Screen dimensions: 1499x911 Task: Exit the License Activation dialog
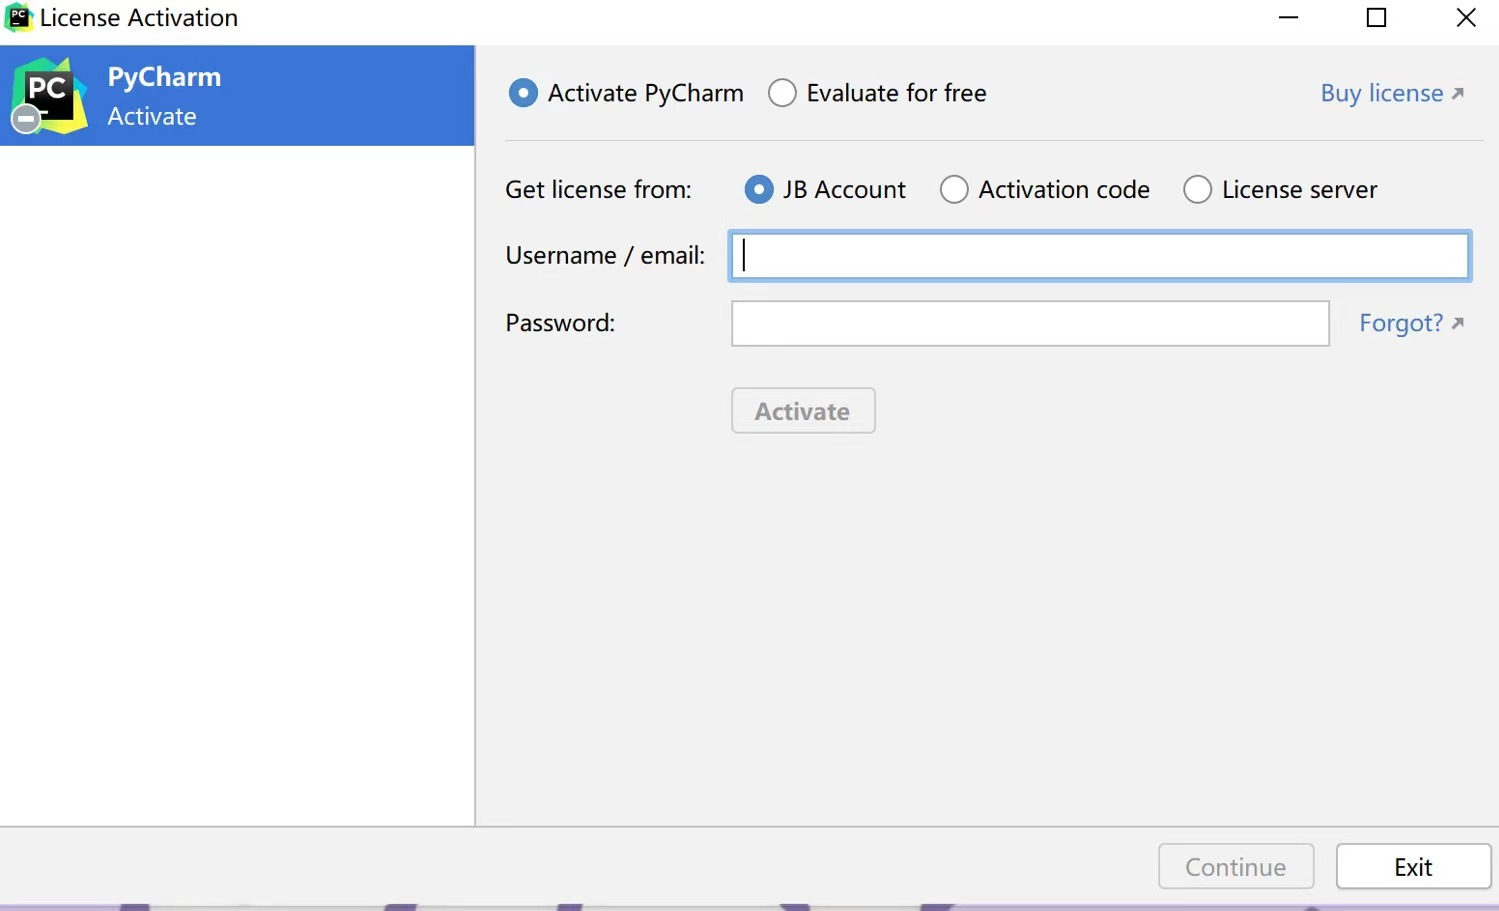[x=1413, y=867]
